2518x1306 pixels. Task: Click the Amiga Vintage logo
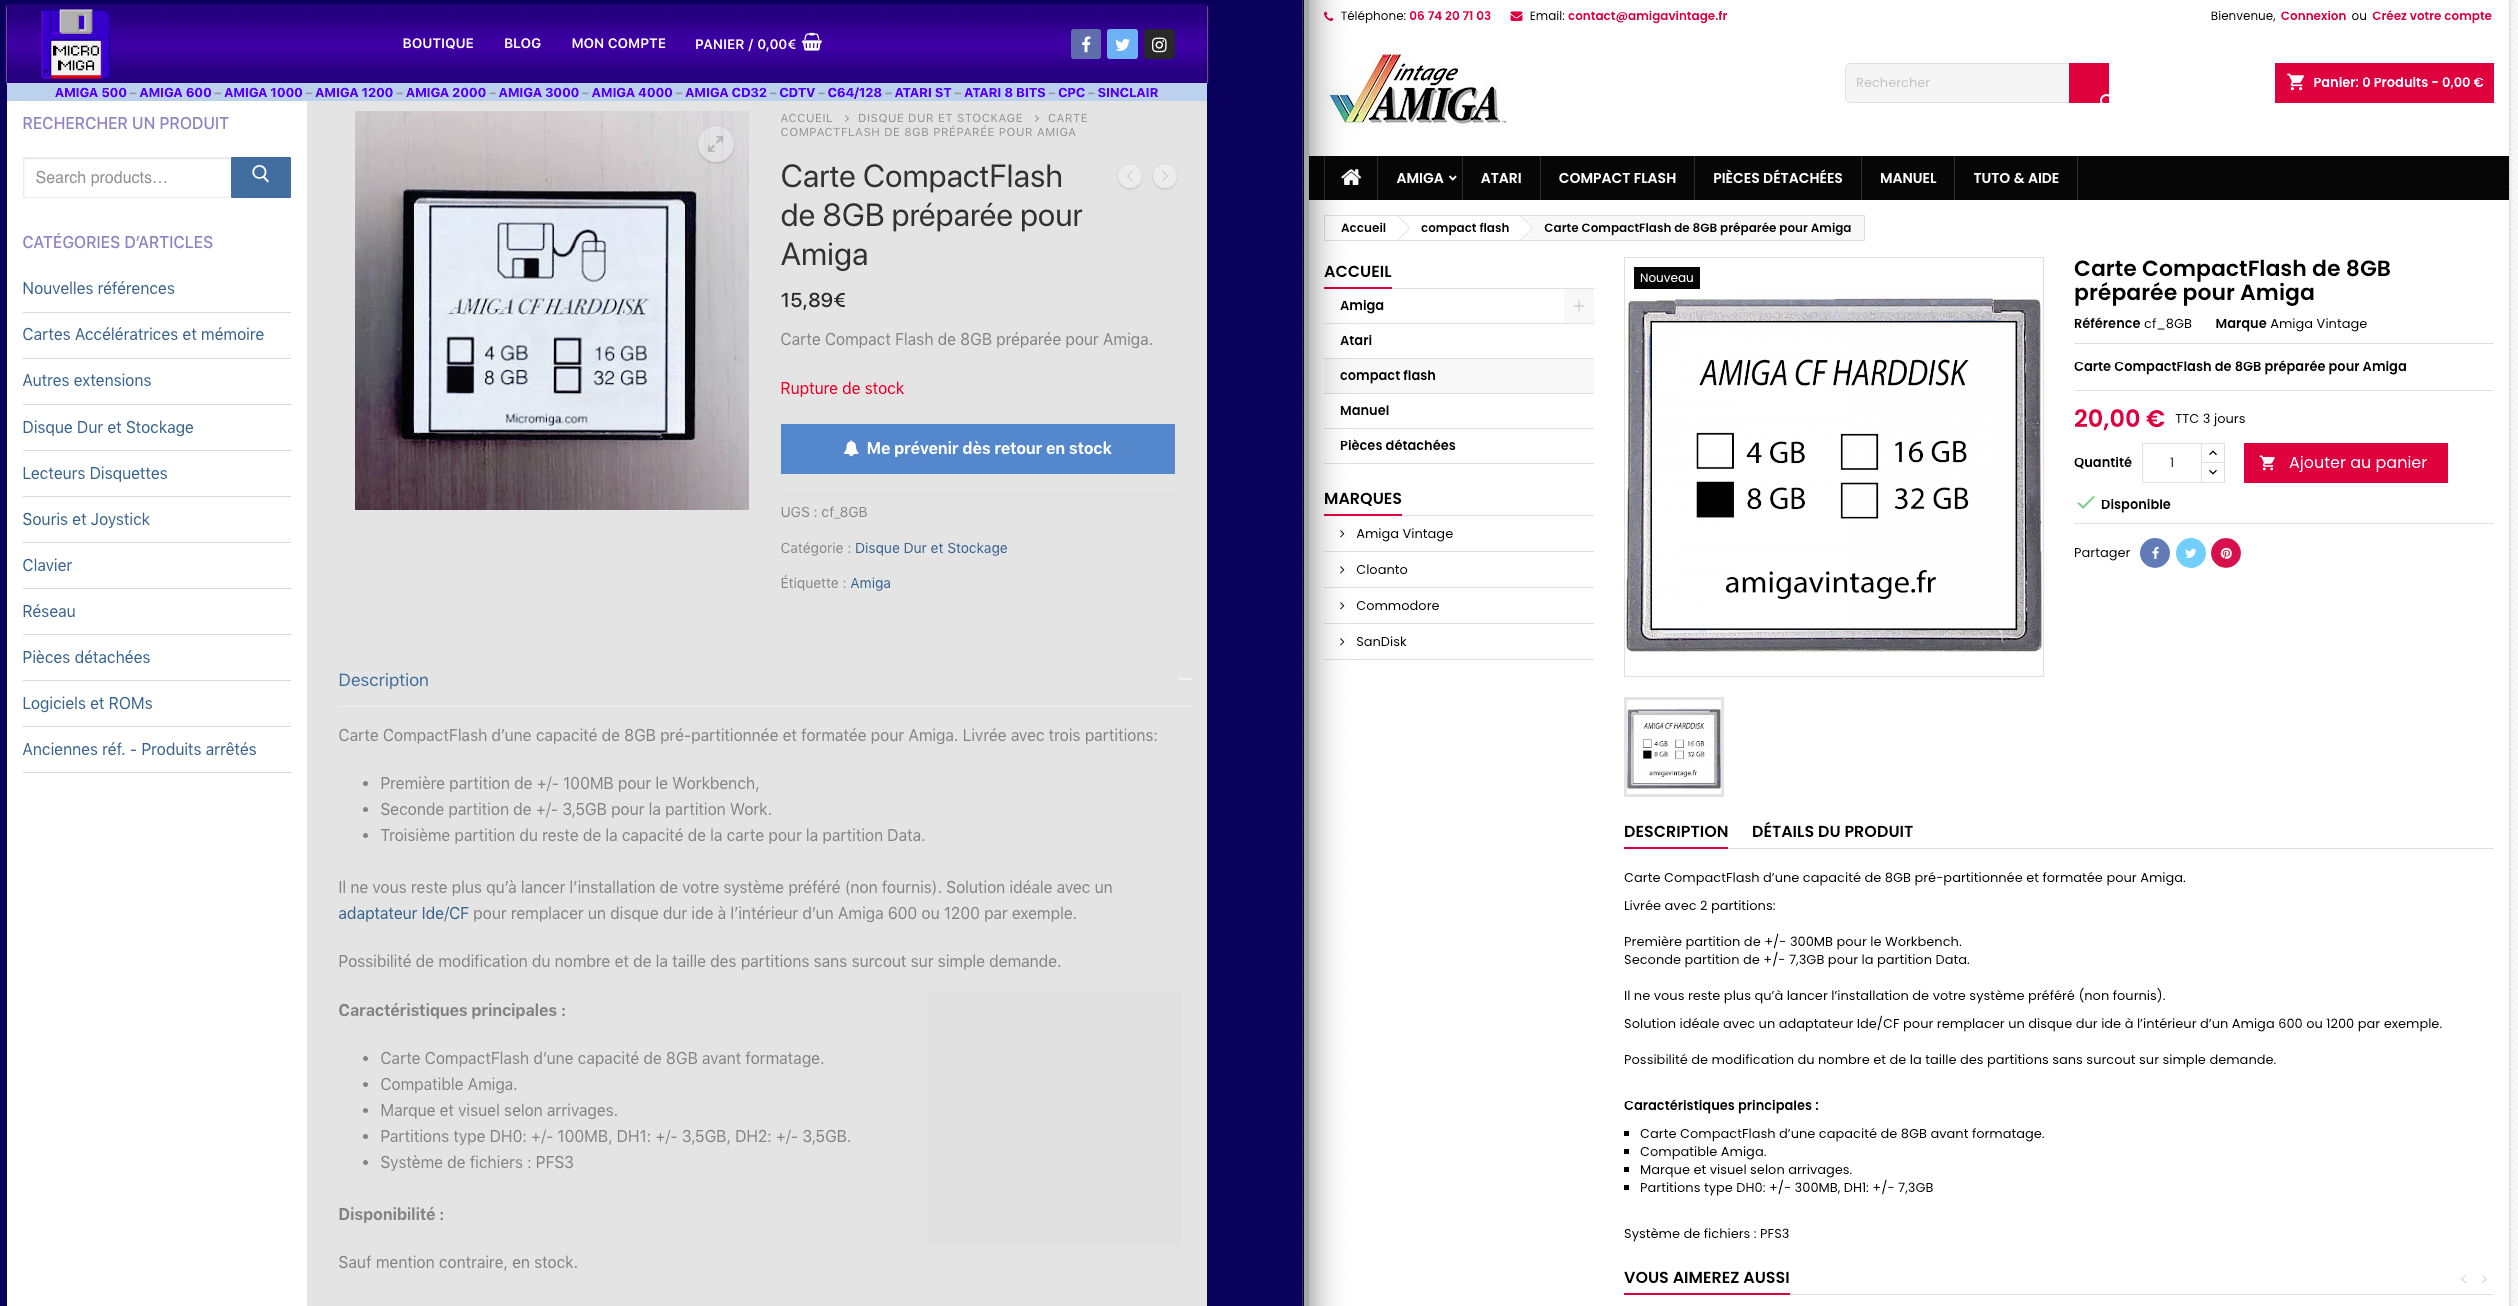(x=1417, y=89)
